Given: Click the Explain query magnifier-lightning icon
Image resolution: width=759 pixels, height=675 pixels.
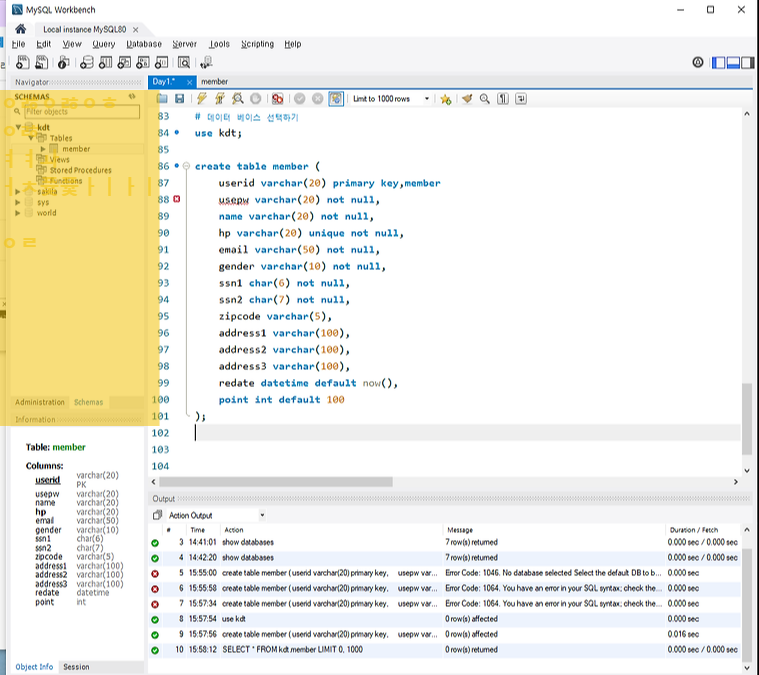Looking at the screenshot, I should coord(238,99).
